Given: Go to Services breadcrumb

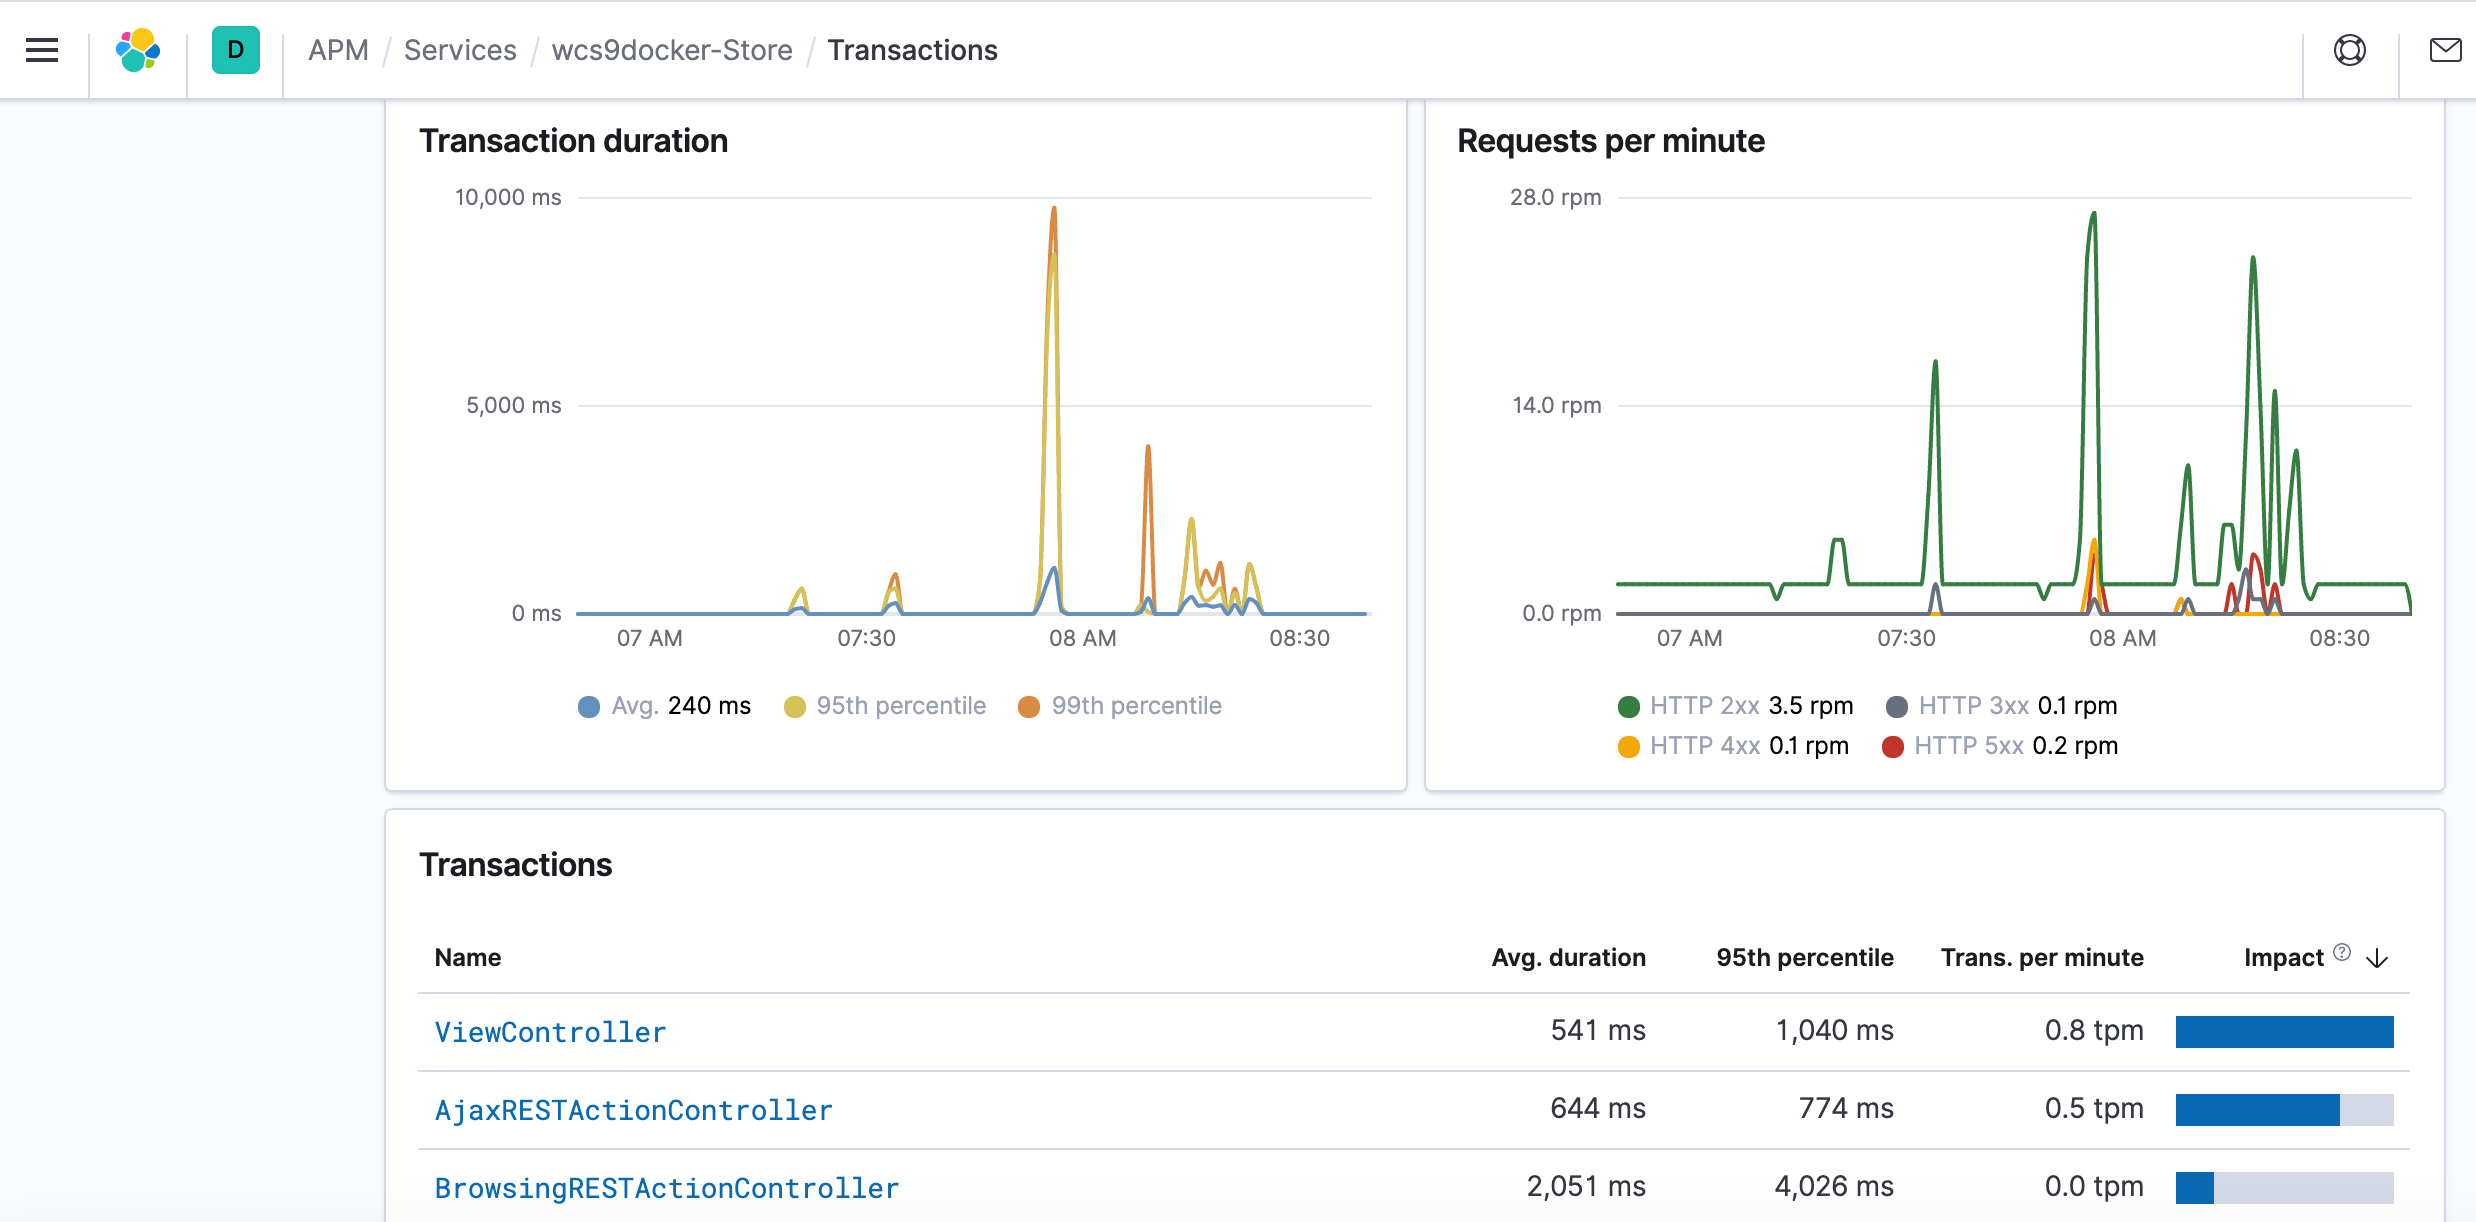Looking at the screenshot, I should pyautogui.click(x=460, y=50).
